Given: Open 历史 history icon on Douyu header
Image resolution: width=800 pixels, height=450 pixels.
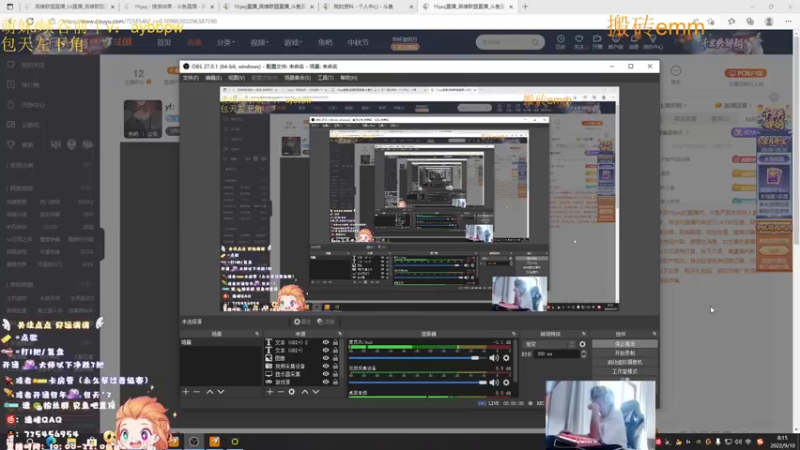Looking at the screenshot, I should click(560, 42).
